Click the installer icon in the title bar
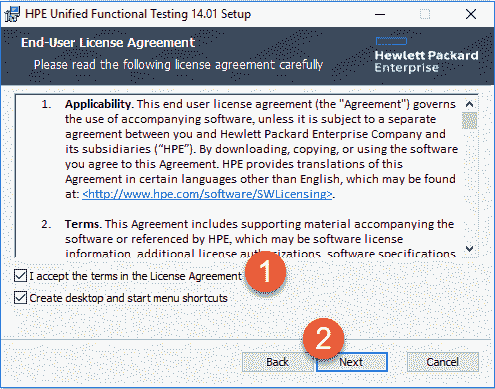 point(12,14)
